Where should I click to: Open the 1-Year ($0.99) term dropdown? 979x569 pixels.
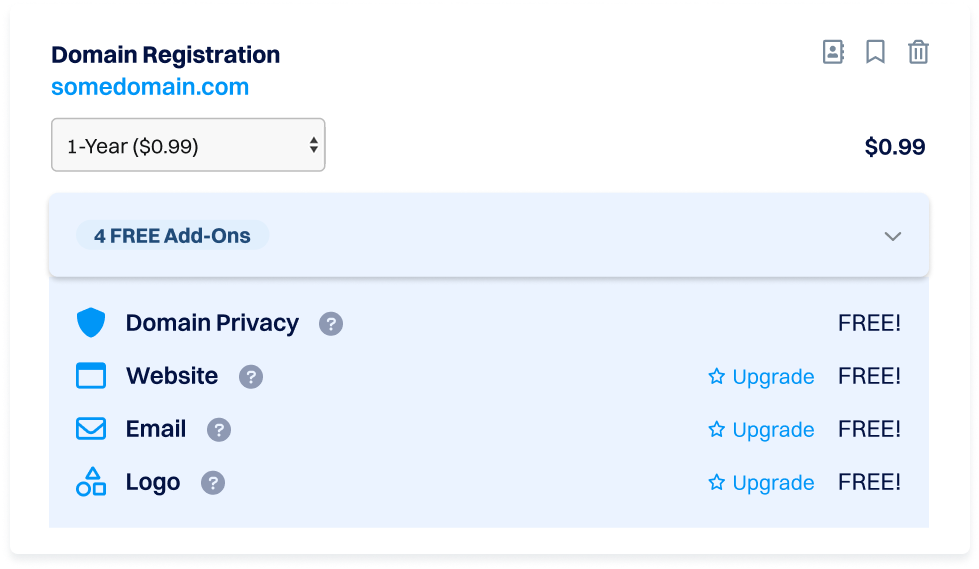pos(188,146)
